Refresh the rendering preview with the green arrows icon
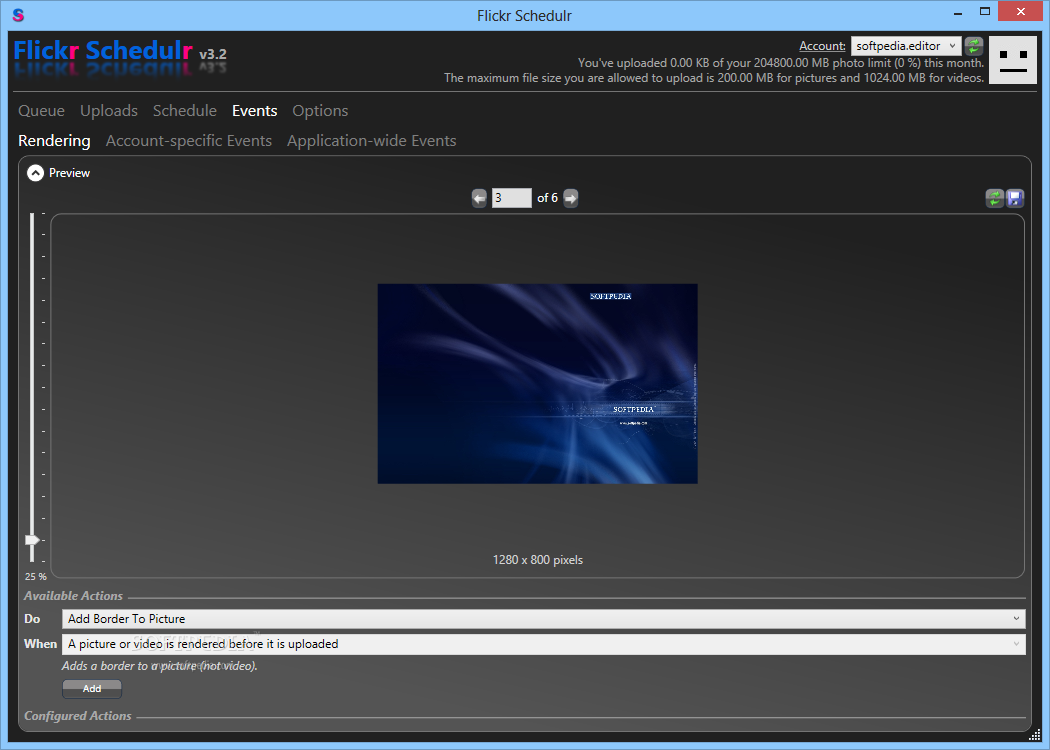Image resolution: width=1050 pixels, height=750 pixels. pos(994,198)
